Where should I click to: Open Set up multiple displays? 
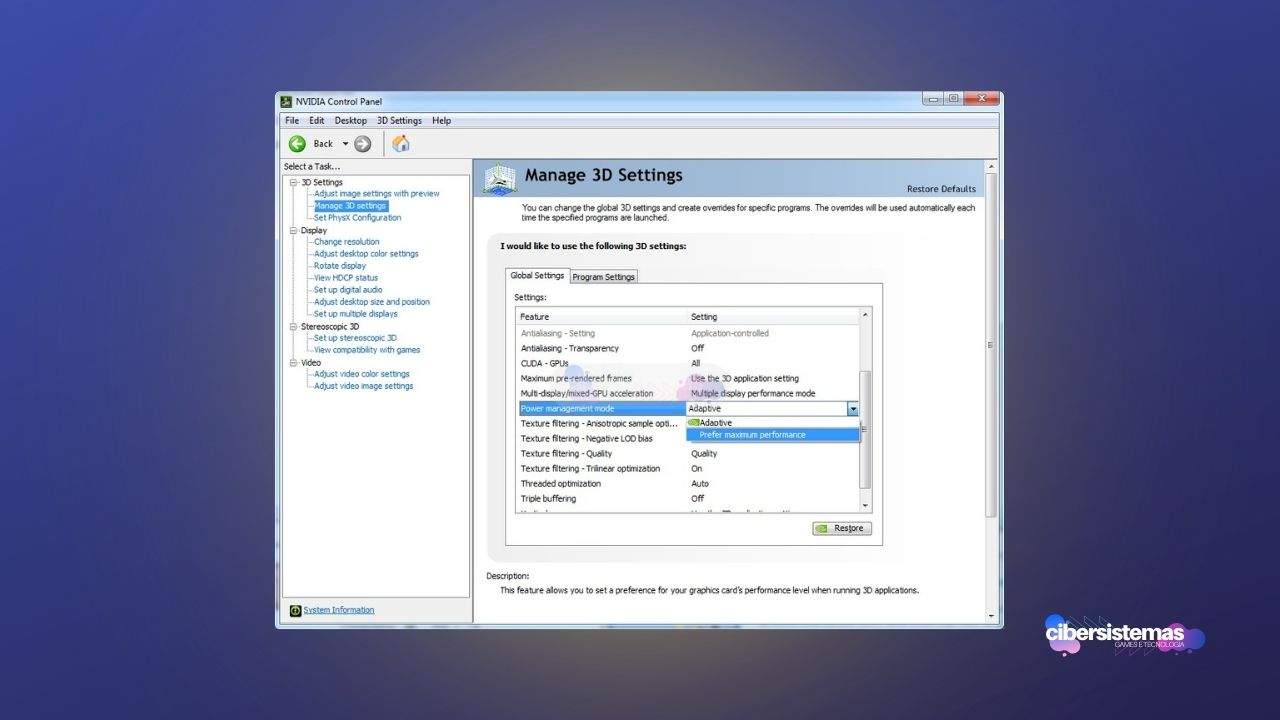coord(356,314)
